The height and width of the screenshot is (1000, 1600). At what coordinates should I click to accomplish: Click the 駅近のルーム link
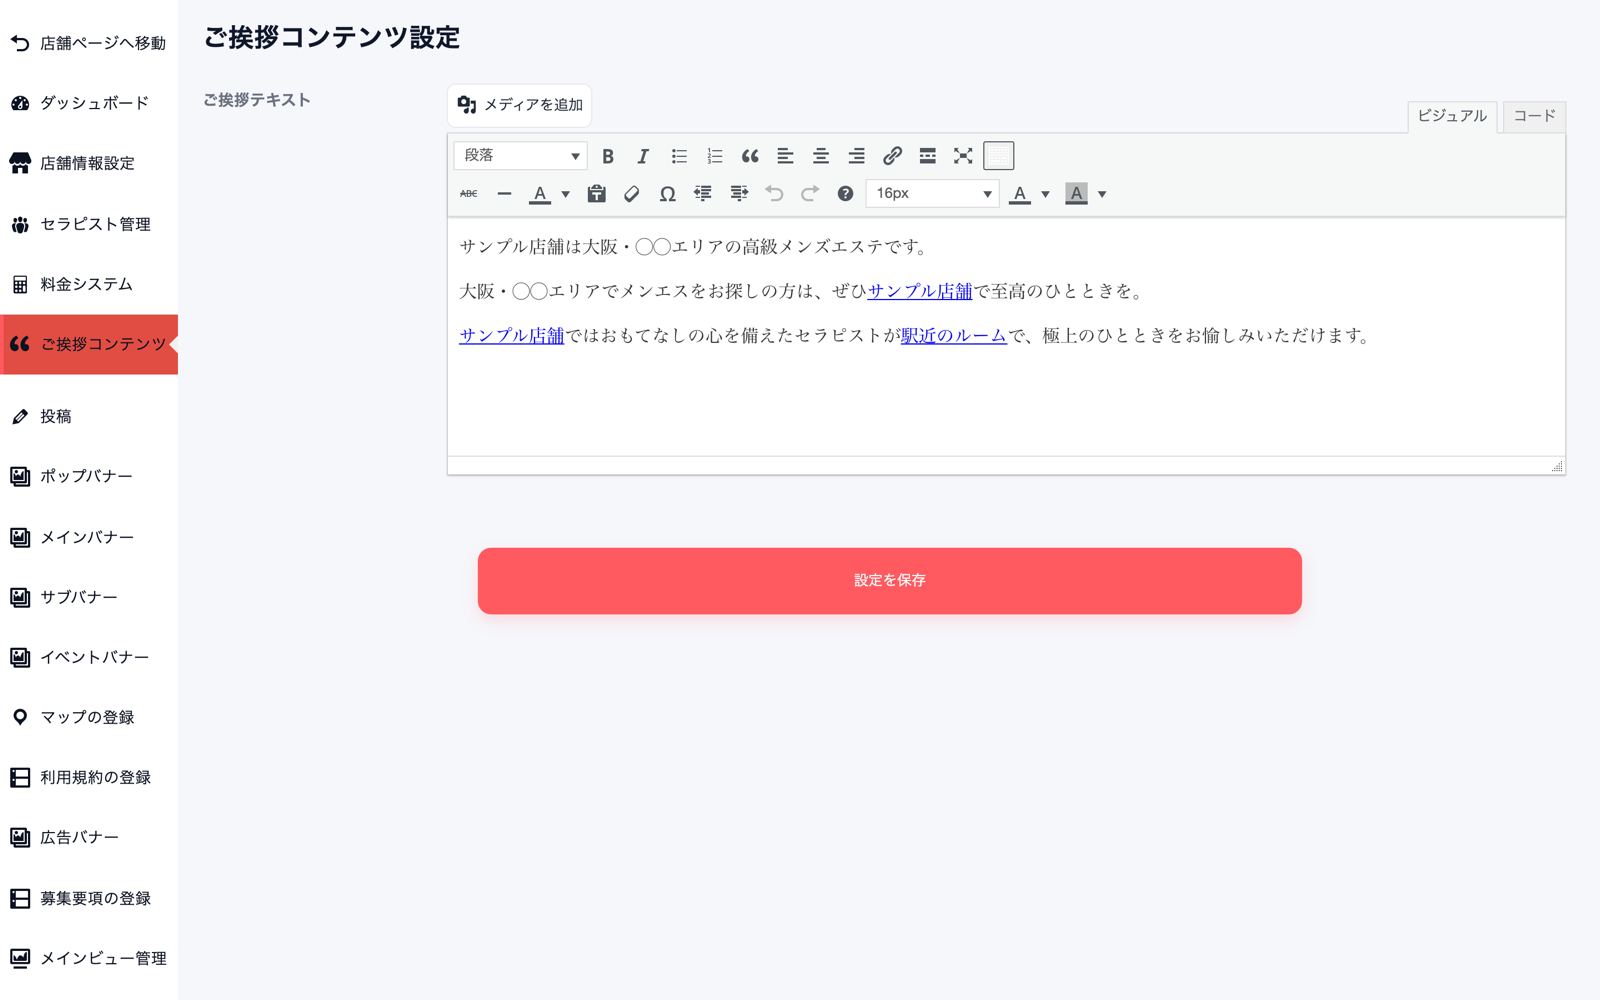point(954,336)
